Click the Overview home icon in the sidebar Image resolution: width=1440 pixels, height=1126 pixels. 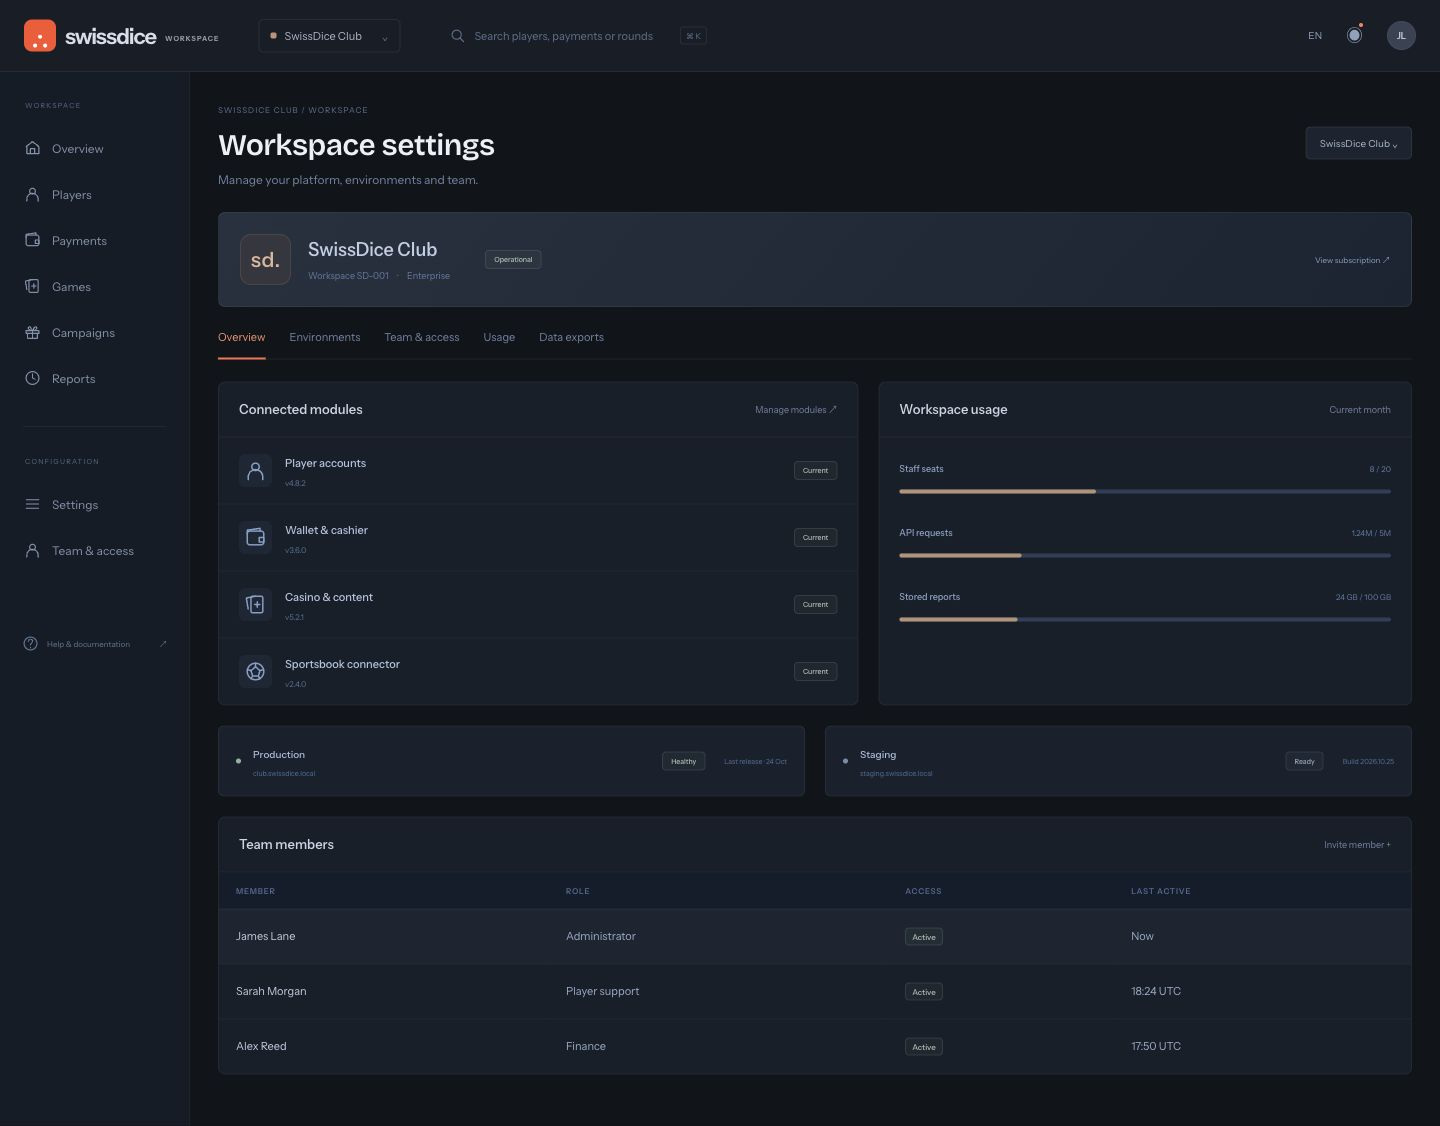click(x=33, y=149)
